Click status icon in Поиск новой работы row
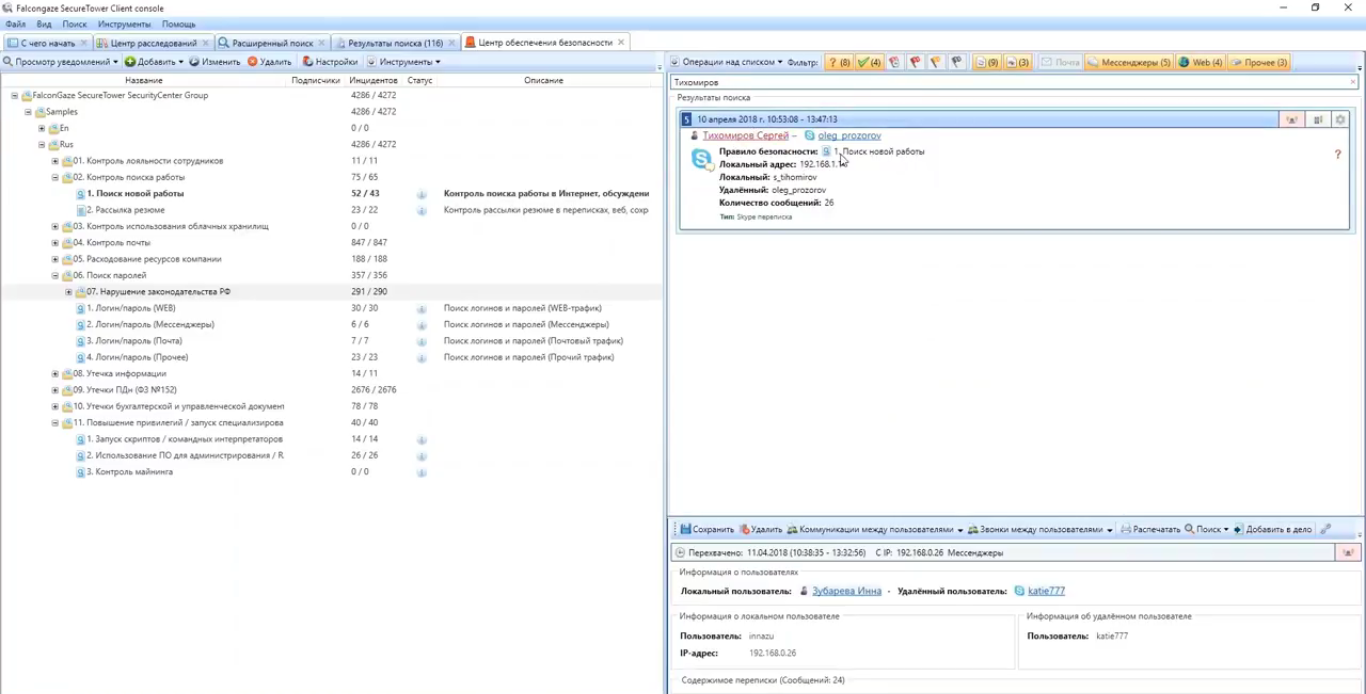This screenshot has height=694, width=1366. [x=422, y=194]
